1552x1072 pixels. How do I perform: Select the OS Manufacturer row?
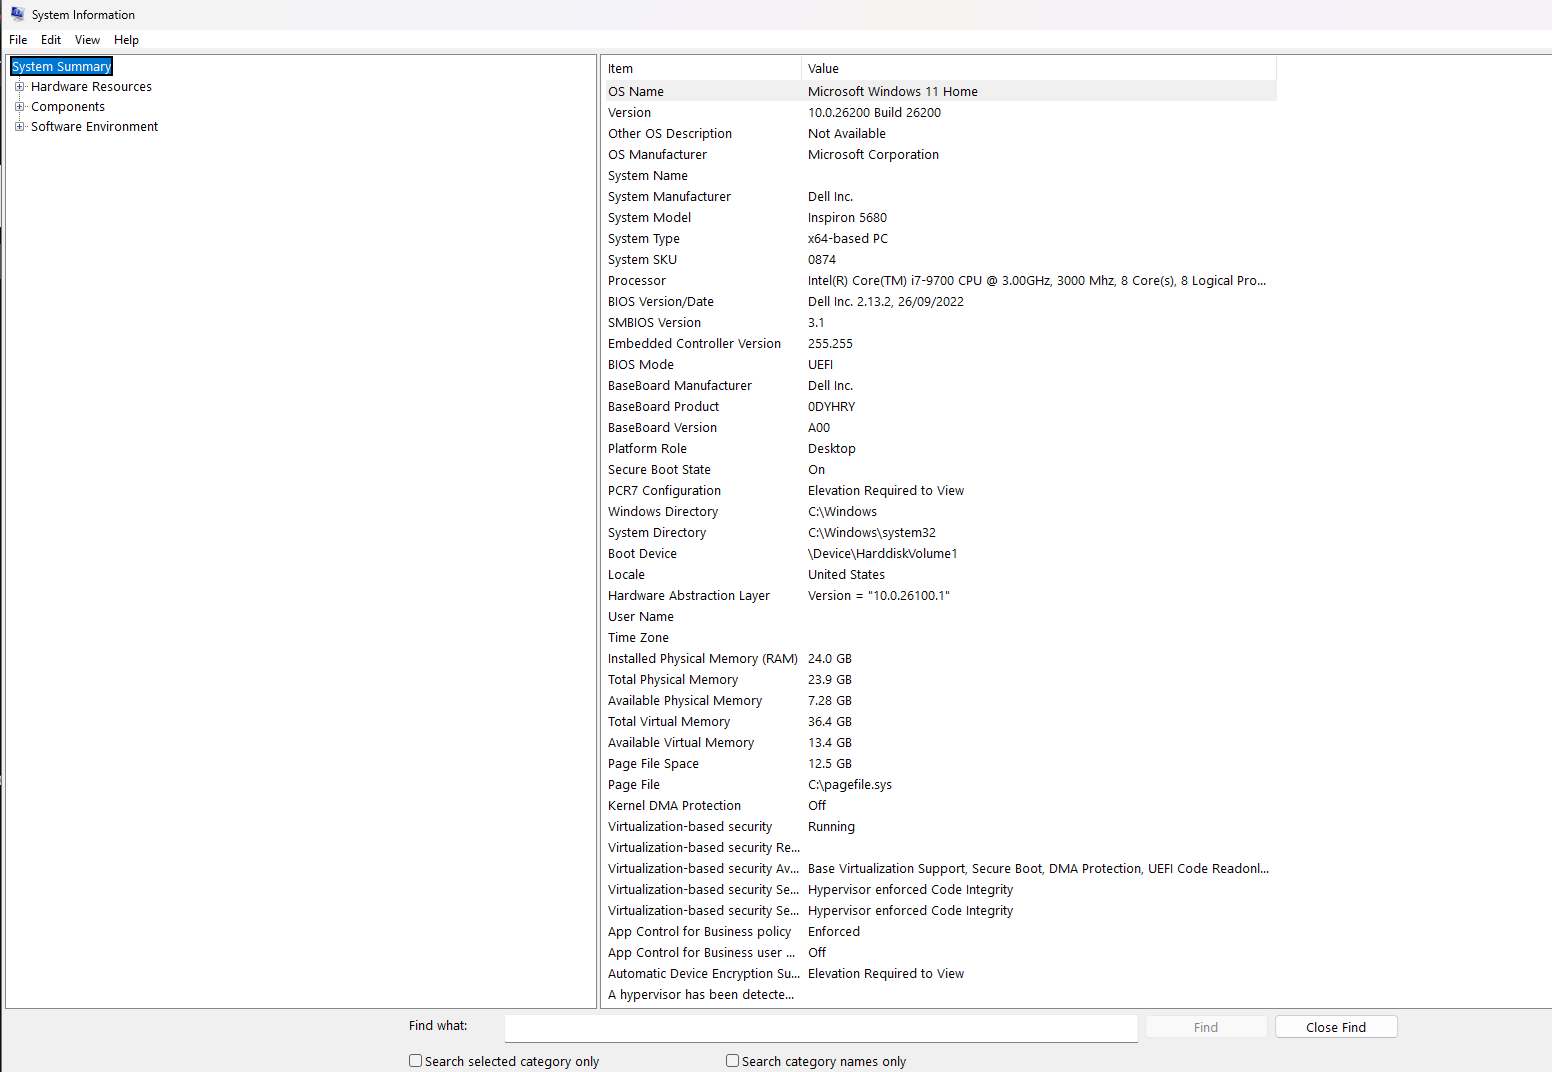[939, 154]
